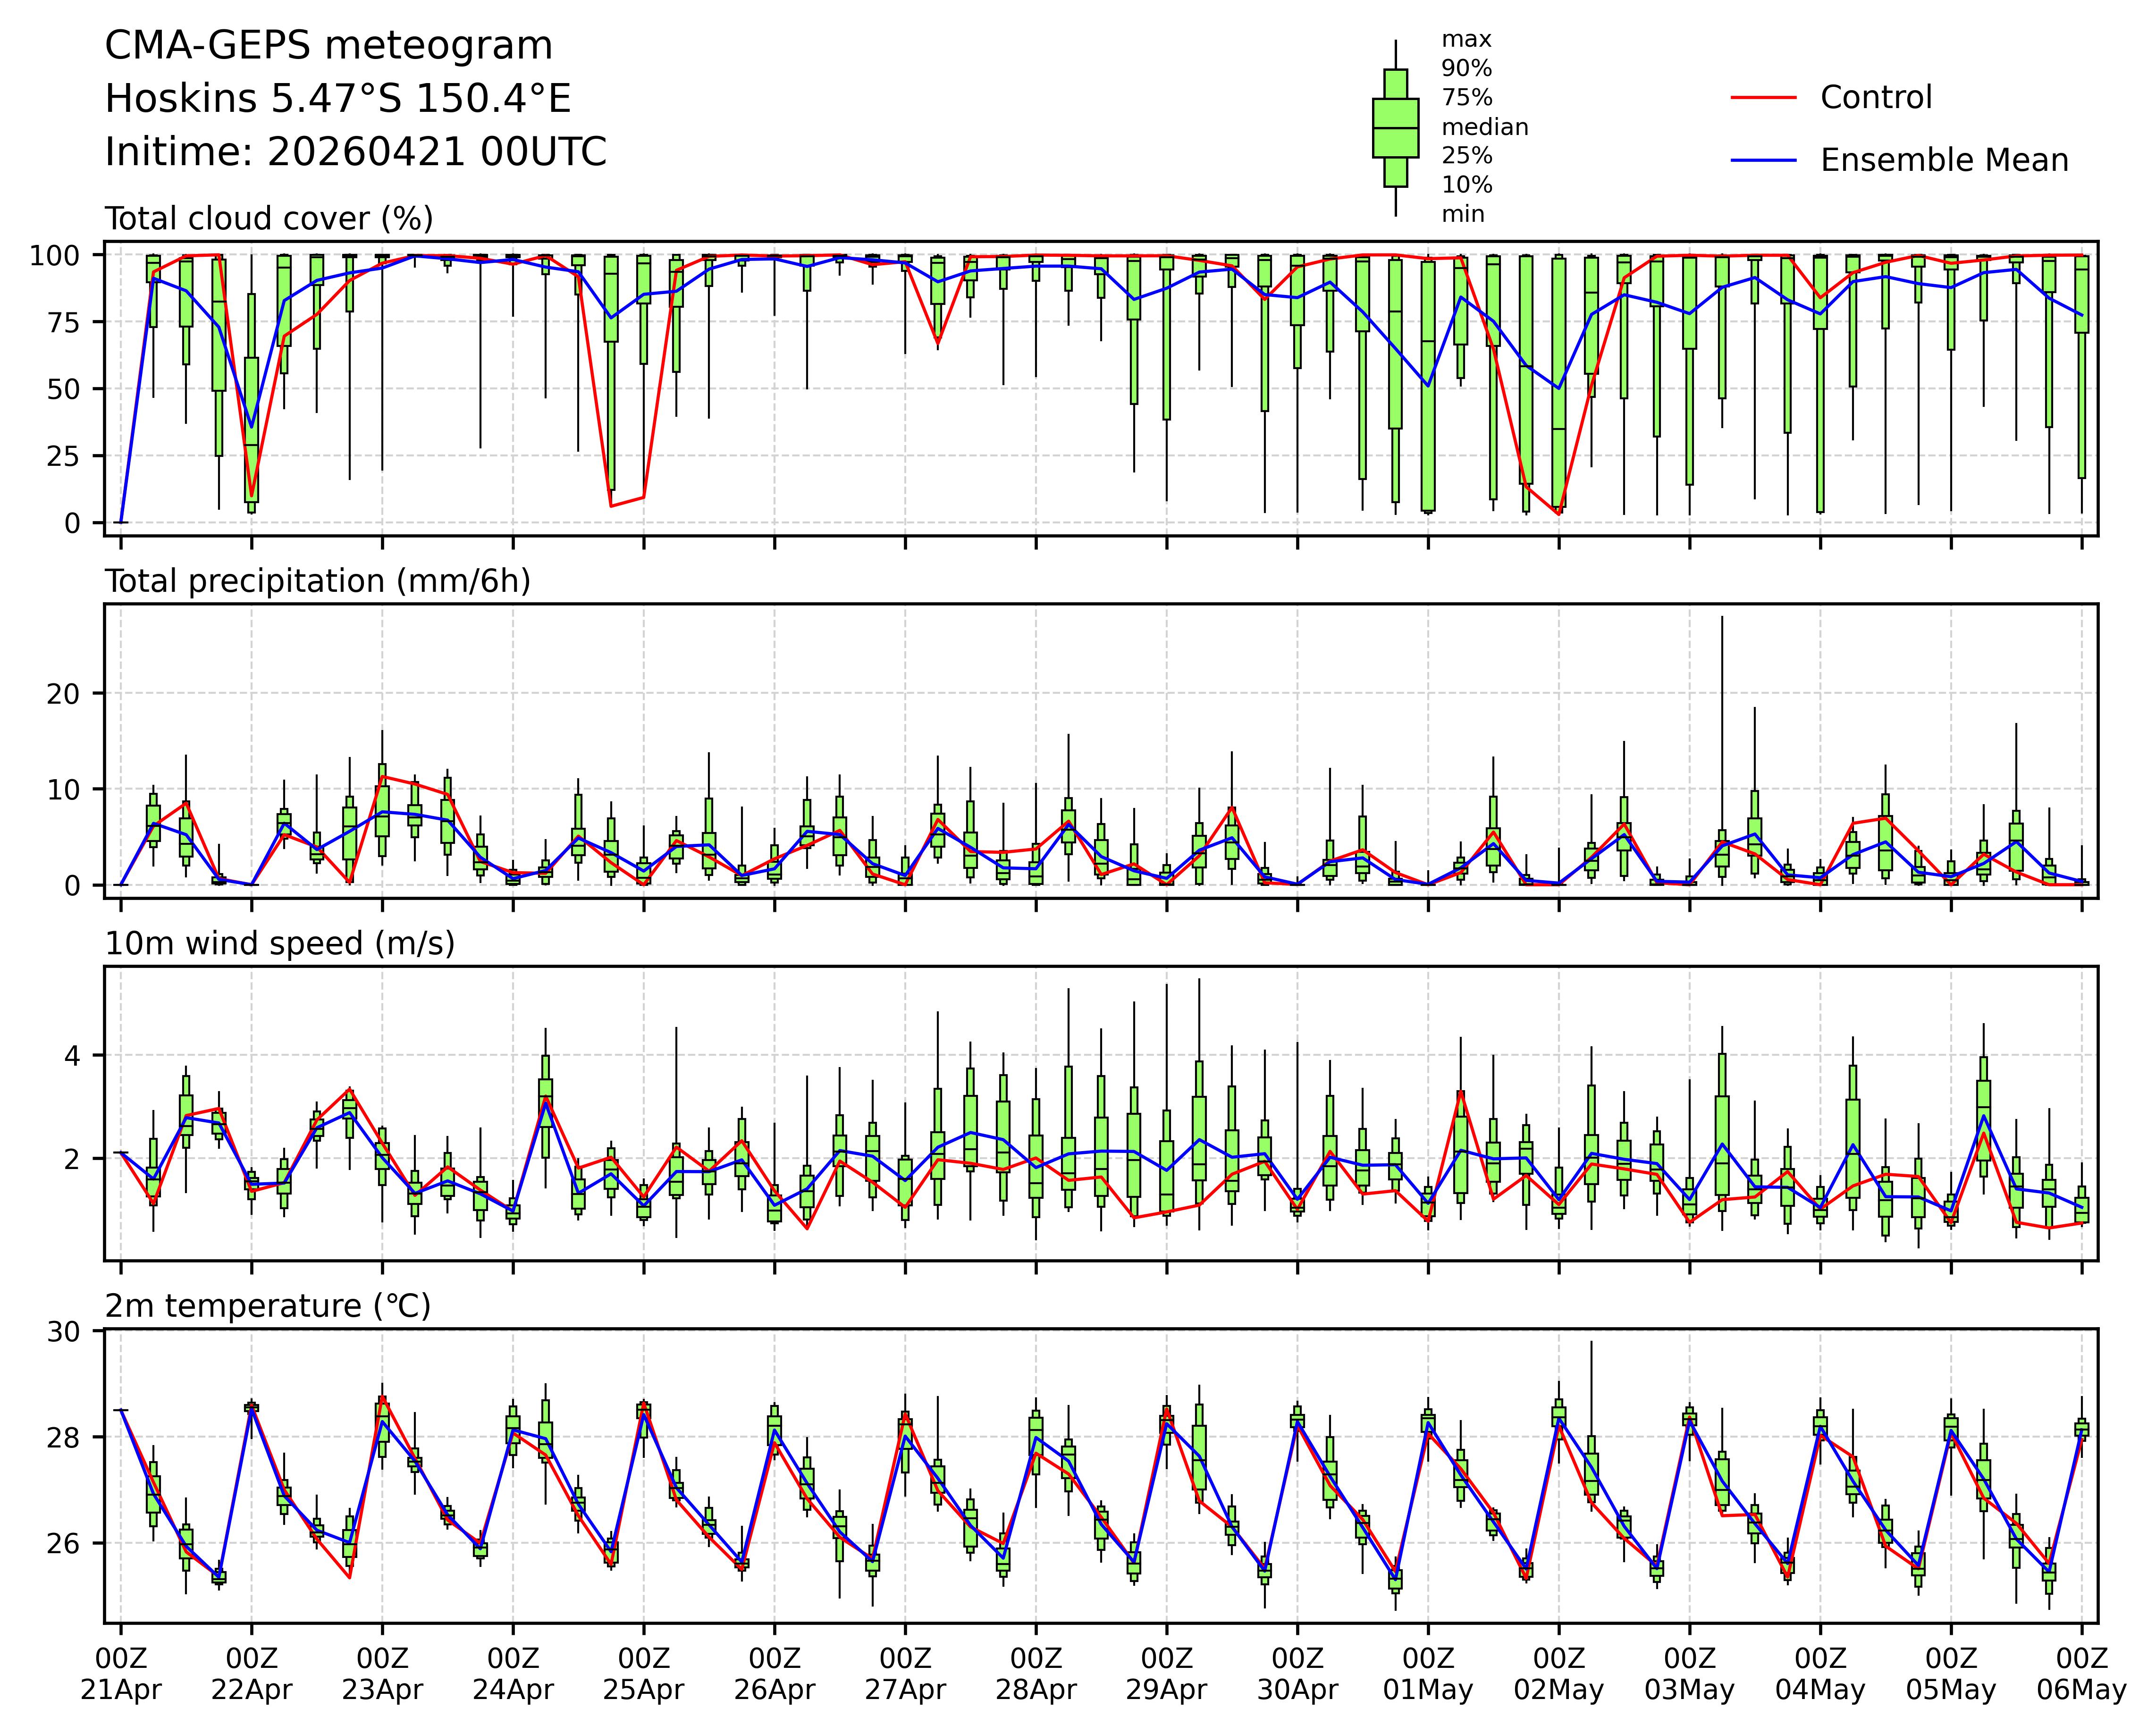Click the 90% percentile legend label

1466,69
